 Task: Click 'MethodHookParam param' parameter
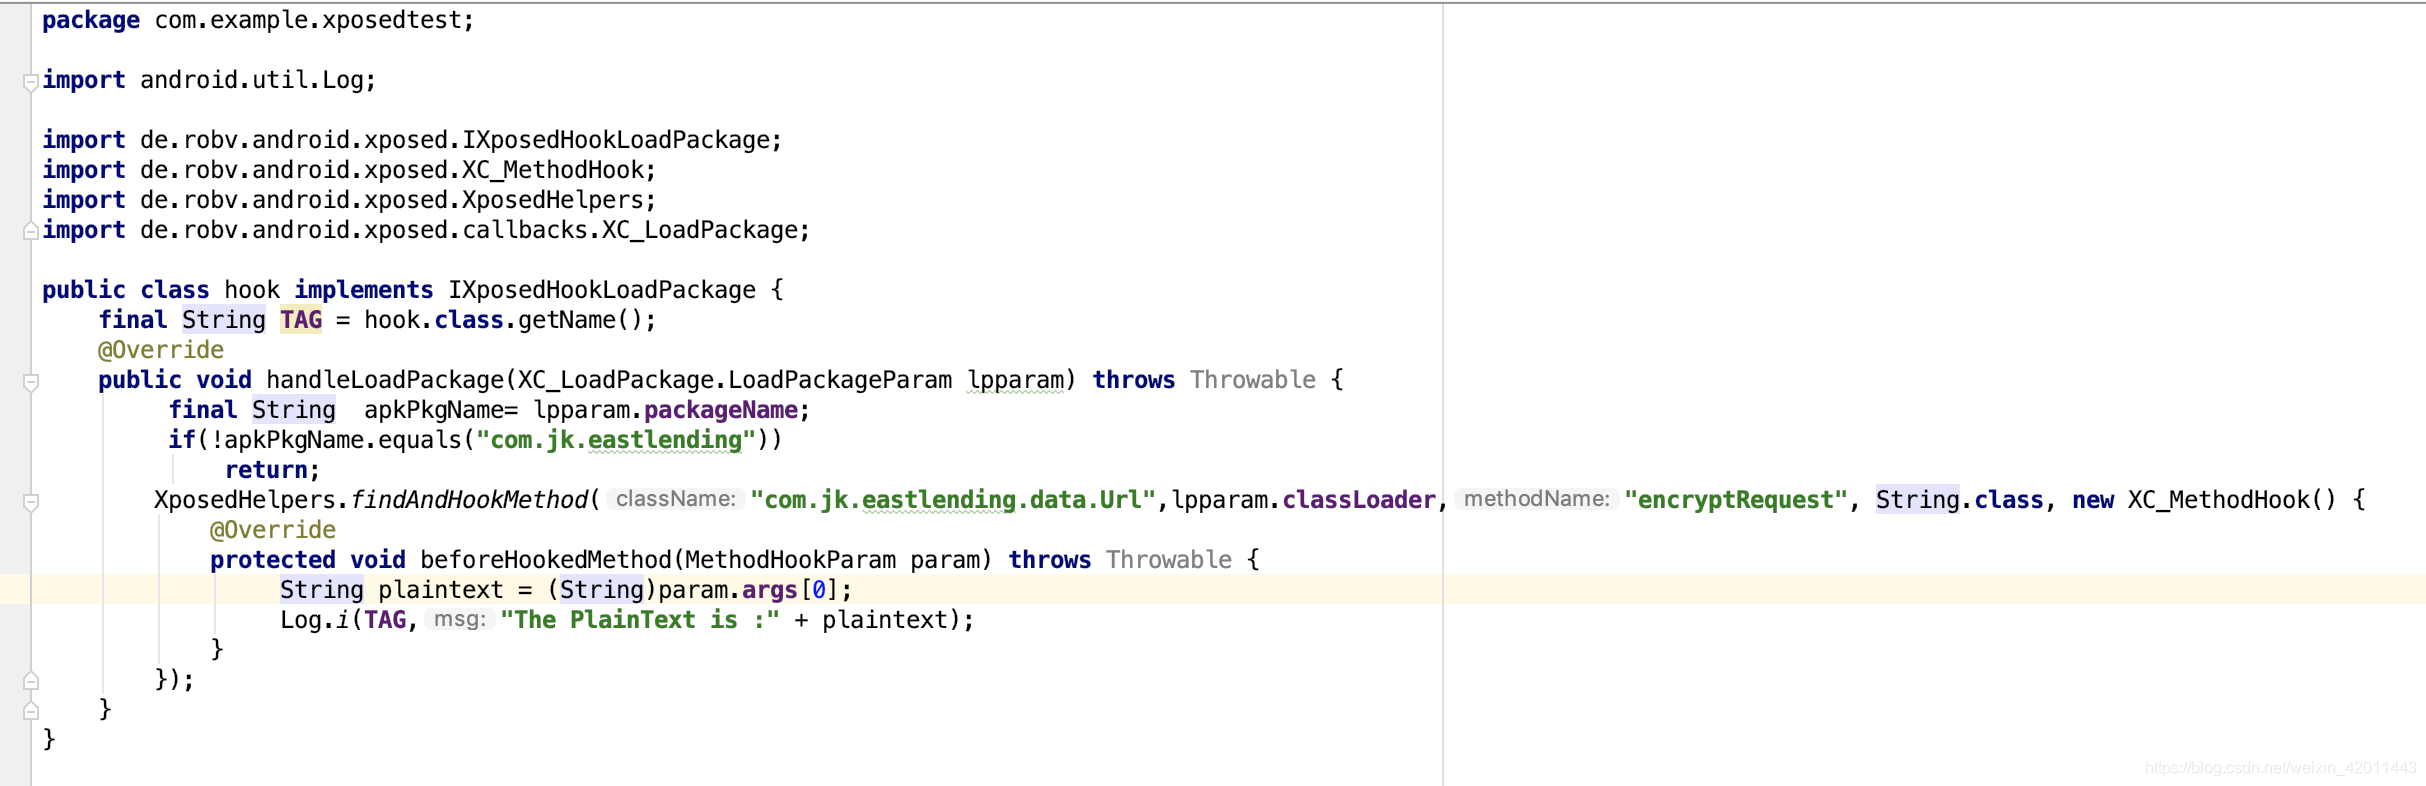[x=833, y=560]
